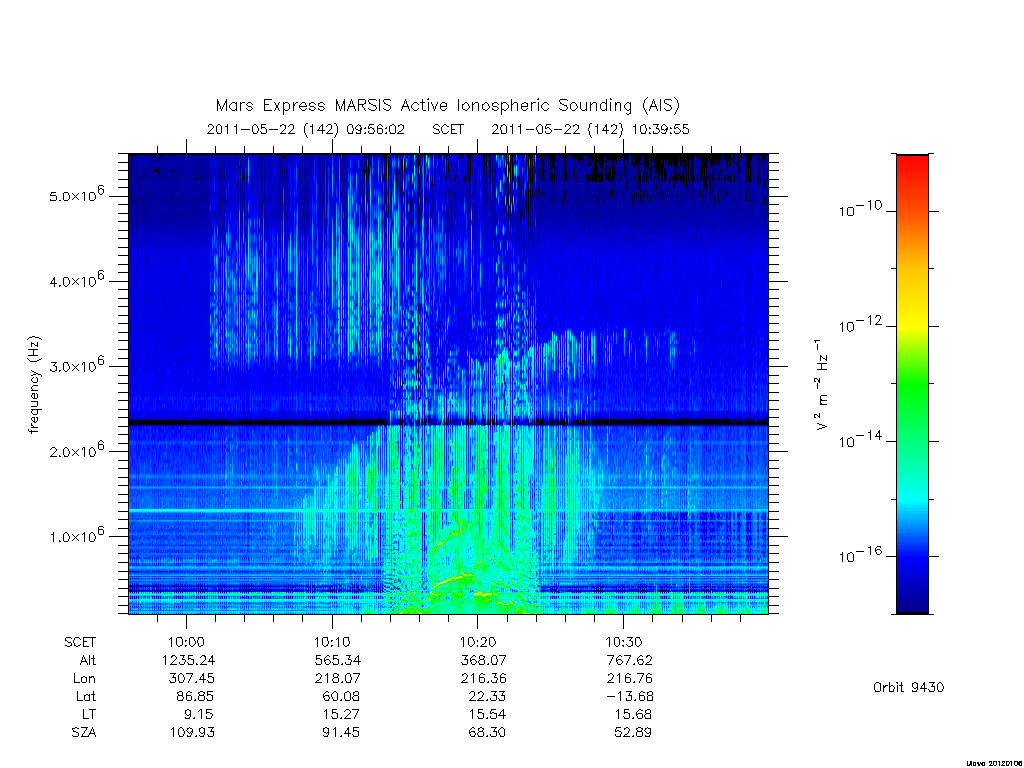The height and width of the screenshot is (768, 1024).
Task: Click the SZA value 109.93
Action: pos(192,732)
